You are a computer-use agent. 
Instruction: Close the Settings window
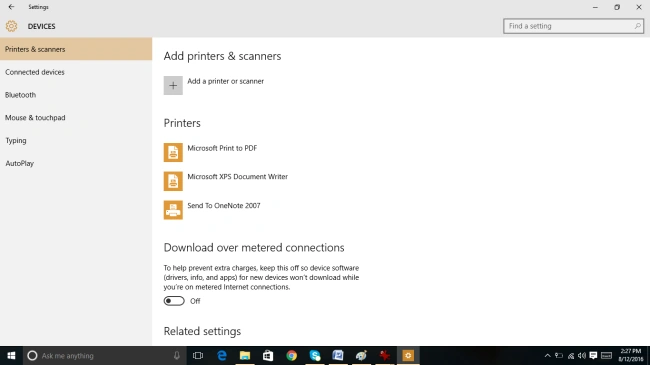click(x=639, y=7)
